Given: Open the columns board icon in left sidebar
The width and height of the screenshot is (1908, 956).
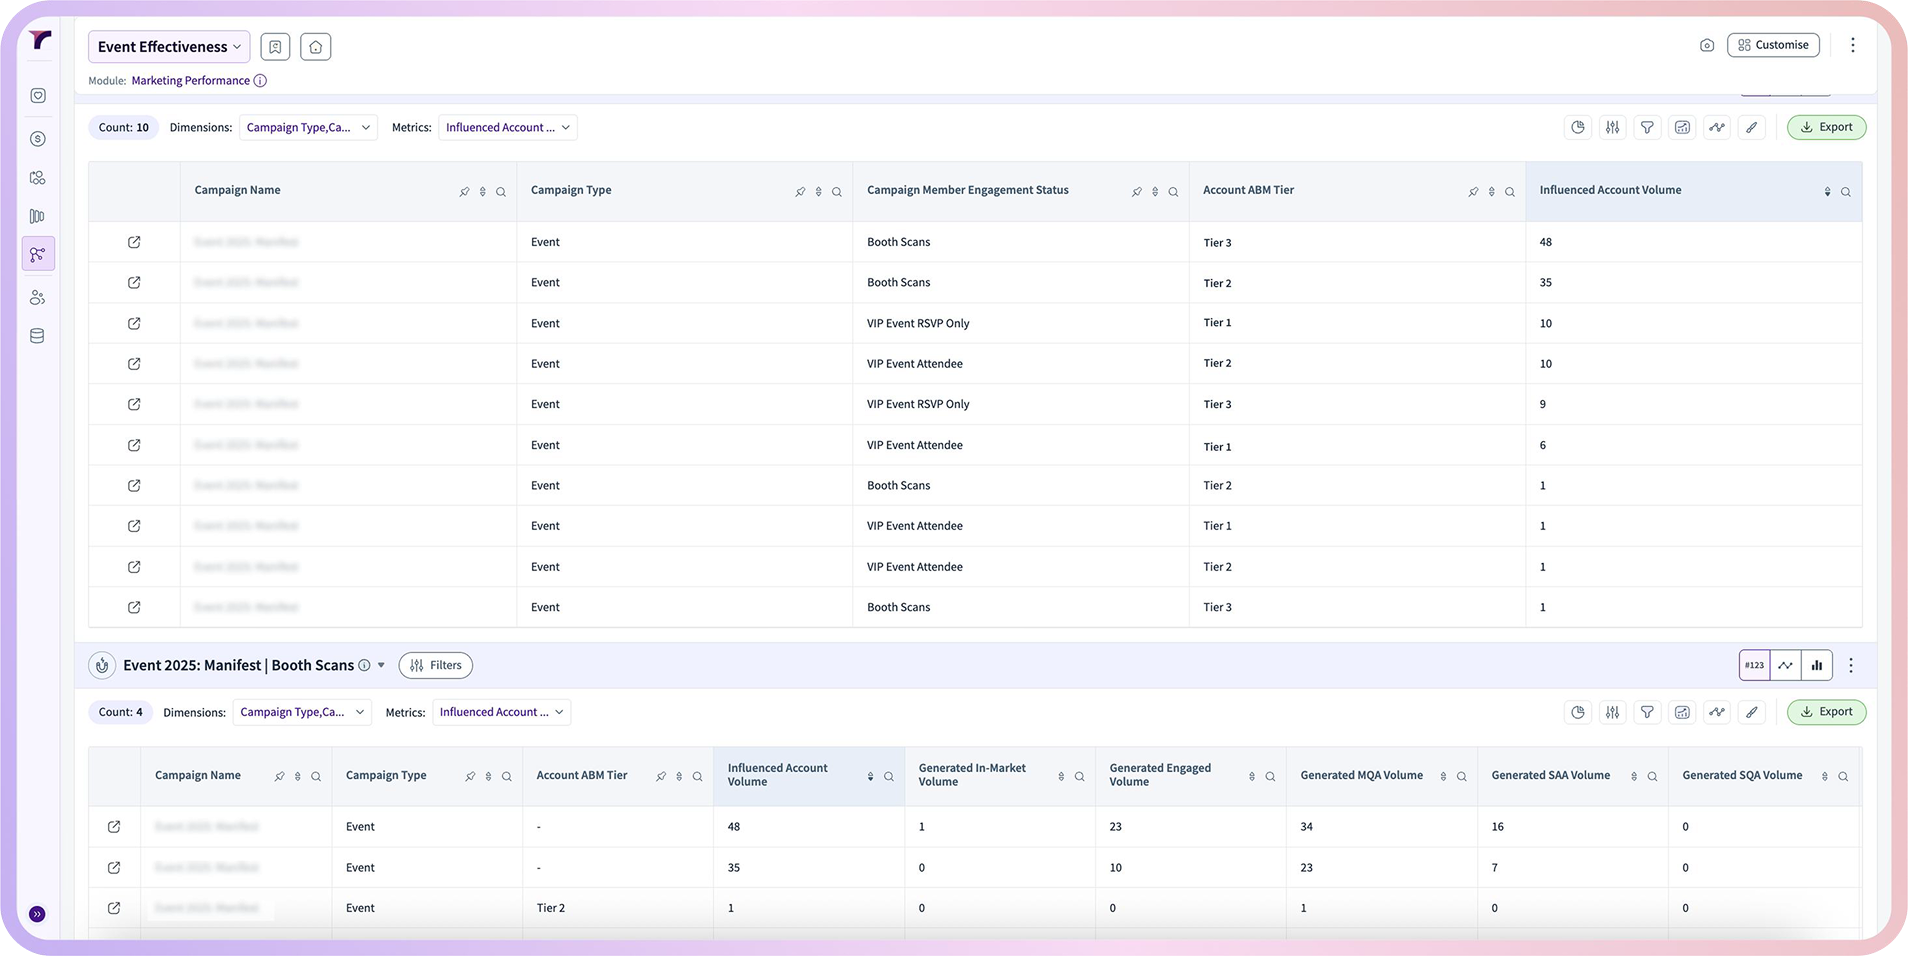Looking at the screenshot, I should click(38, 216).
